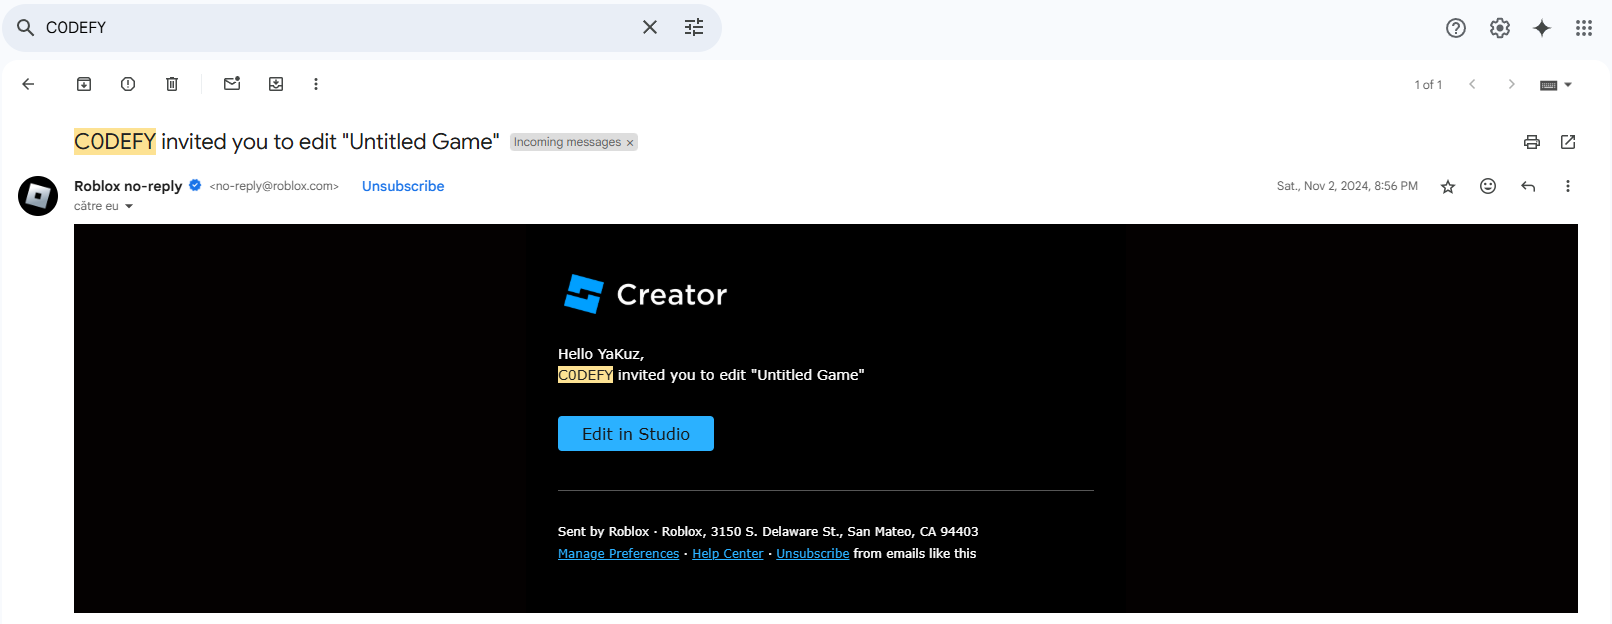
Task: Report this email as spam
Action: tap(128, 84)
